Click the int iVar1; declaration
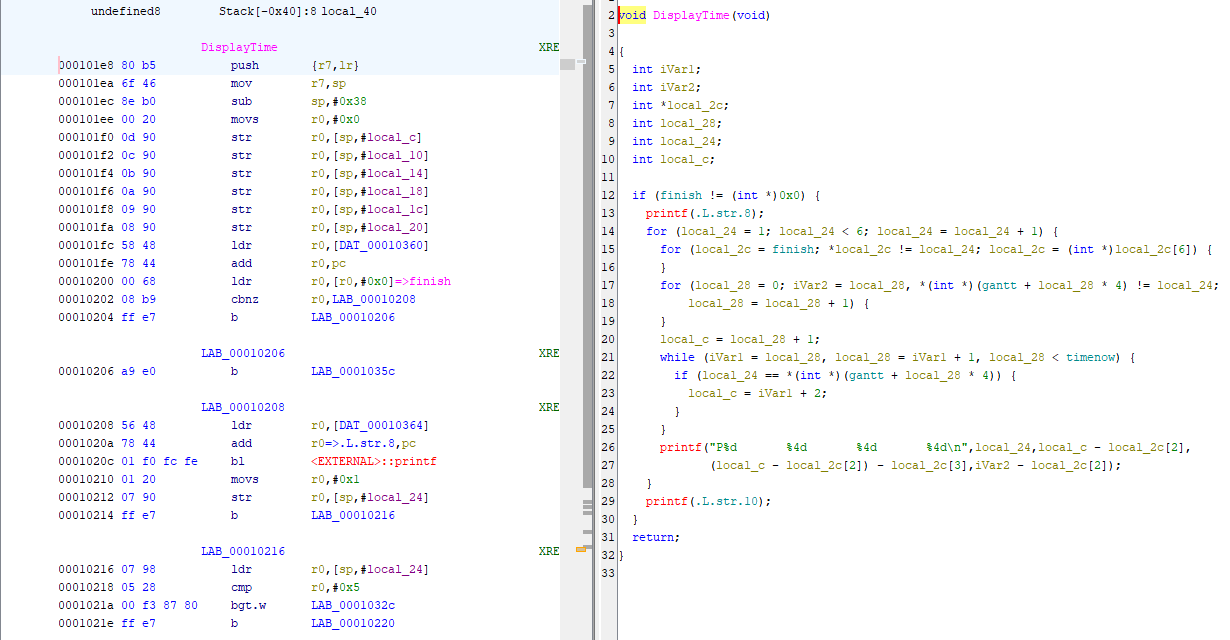 point(667,69)
